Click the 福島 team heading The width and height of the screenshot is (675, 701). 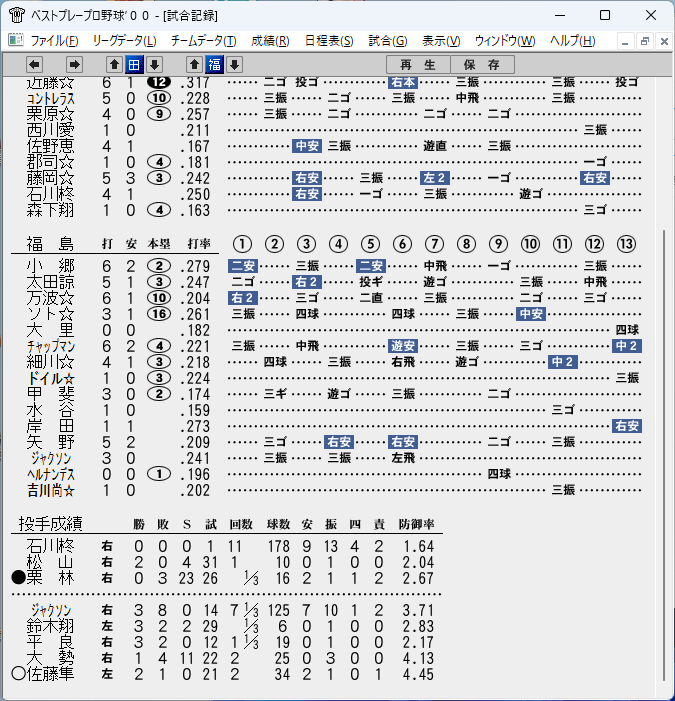pos(50,244)
